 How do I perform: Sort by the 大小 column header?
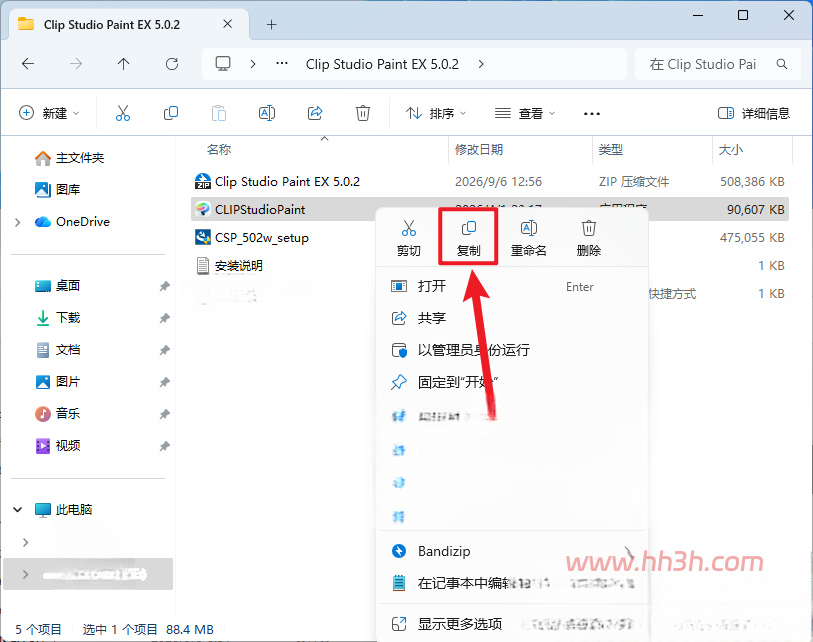tap(731, 150)
